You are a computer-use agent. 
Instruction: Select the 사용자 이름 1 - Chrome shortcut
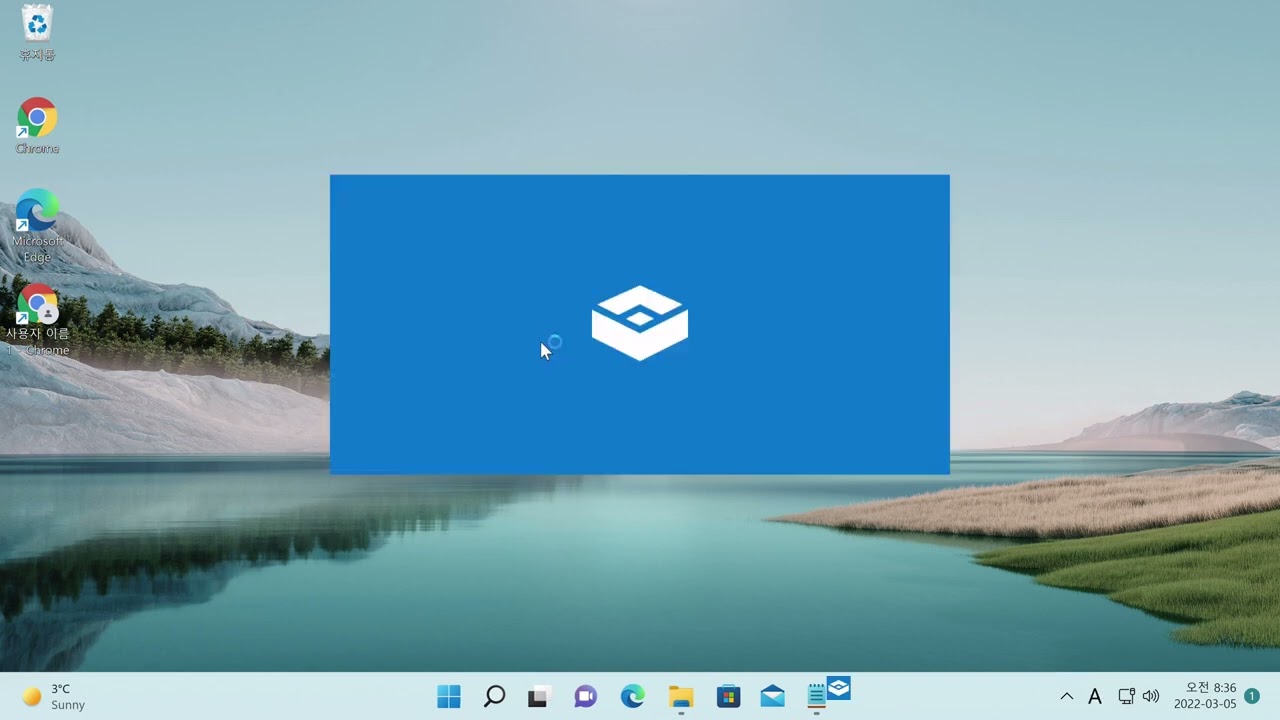point(38,320)
